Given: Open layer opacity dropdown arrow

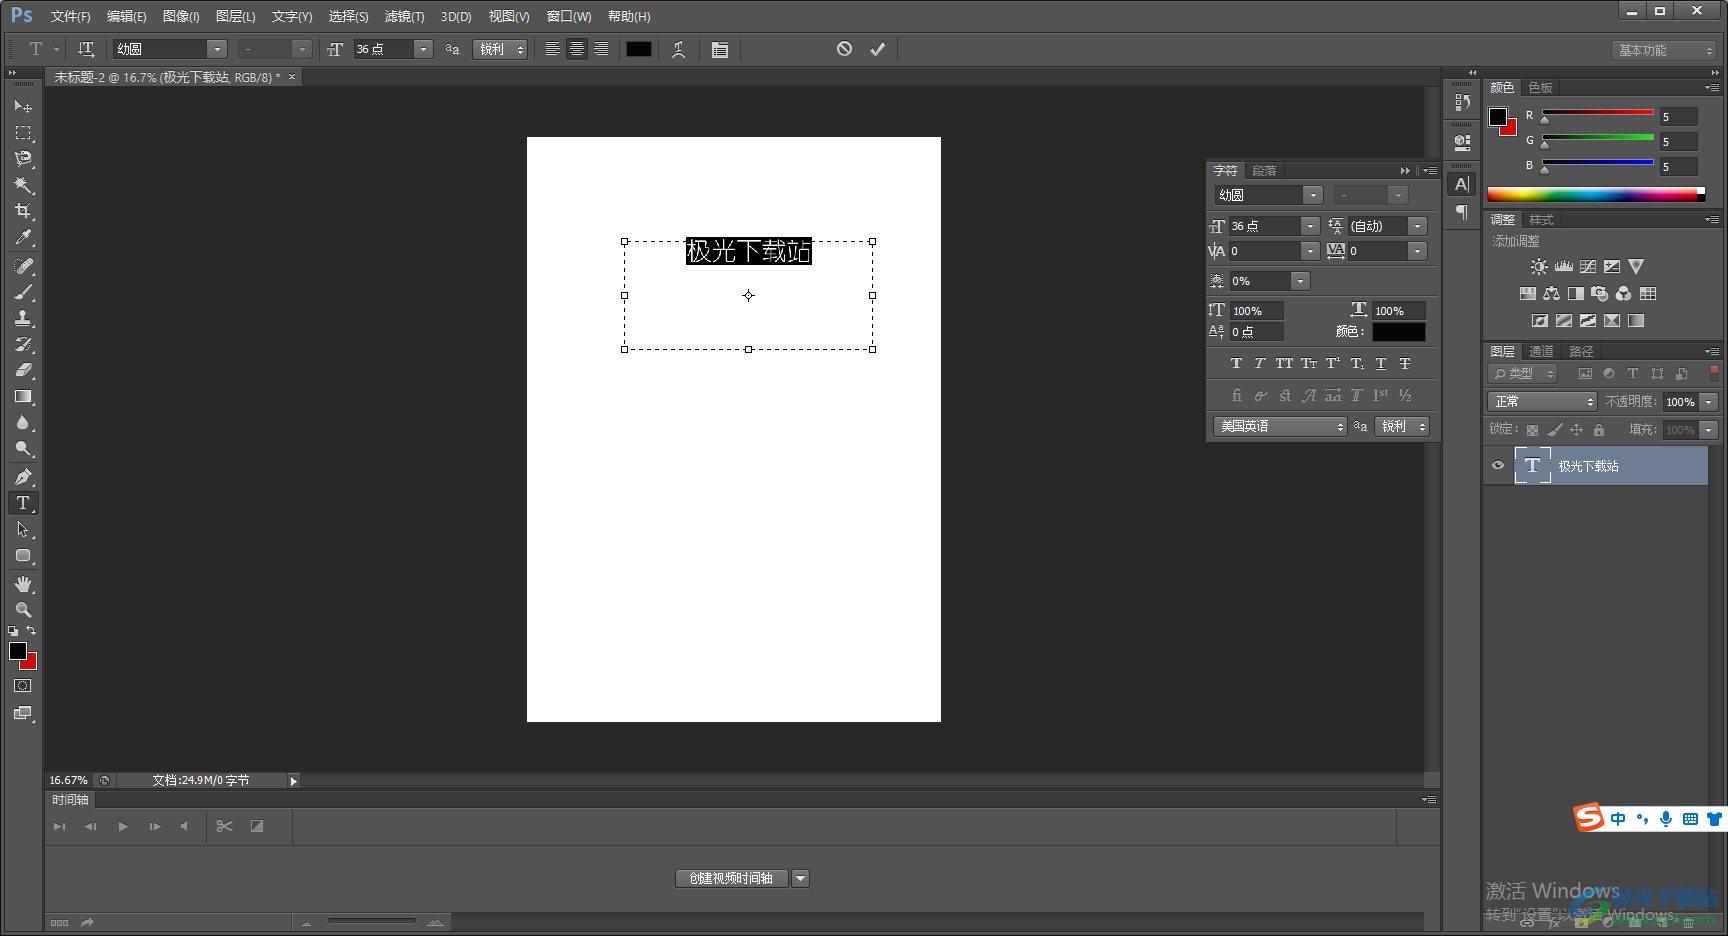Looking at the screenshot, I should (x=1709, y=401).
